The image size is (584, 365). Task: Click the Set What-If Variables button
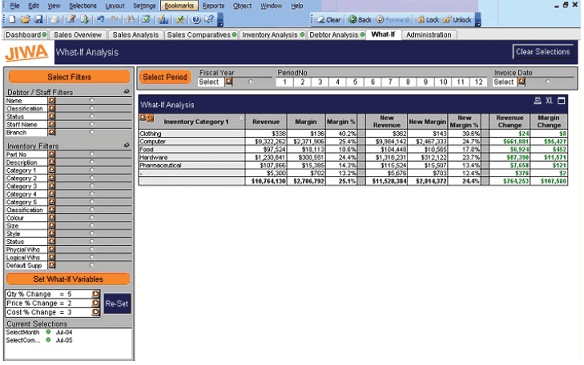68,279
